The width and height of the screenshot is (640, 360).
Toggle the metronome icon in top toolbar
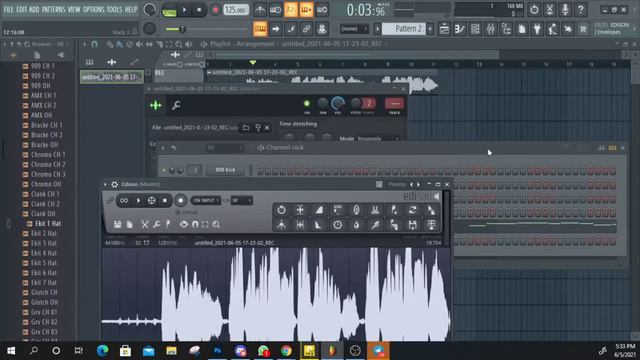point(260,10)
